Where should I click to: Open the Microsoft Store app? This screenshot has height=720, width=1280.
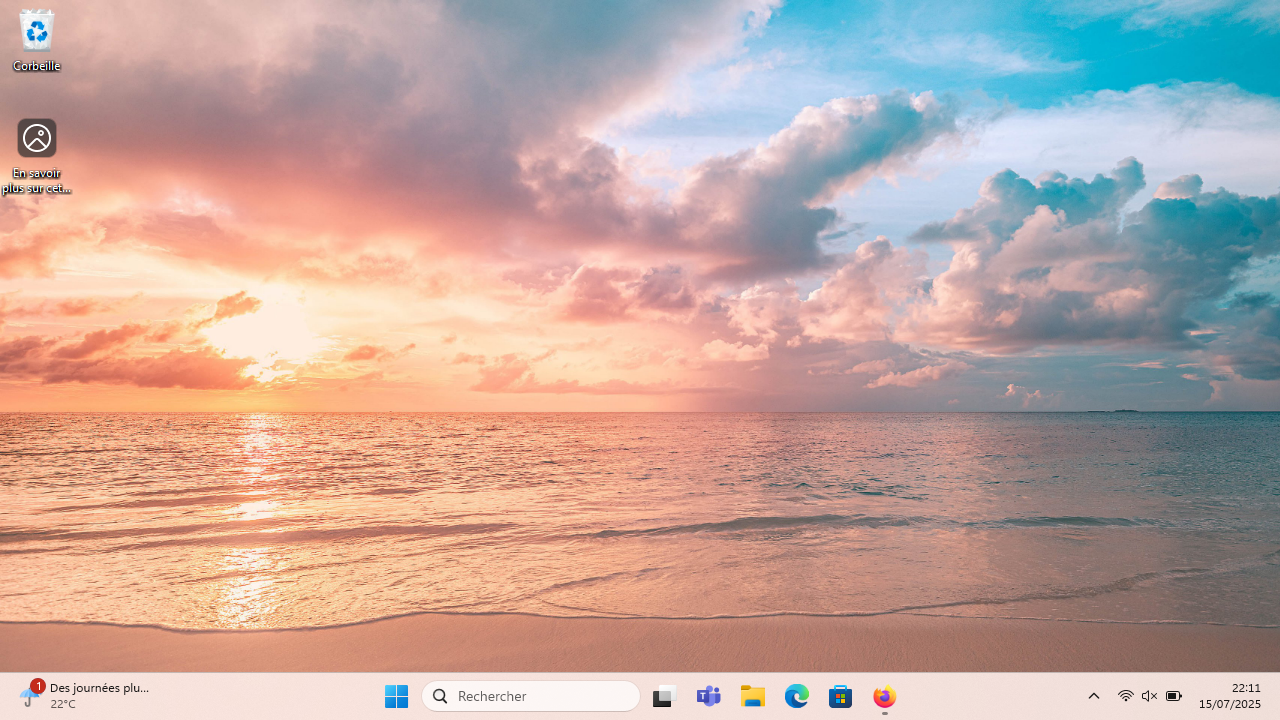[841, 697]
